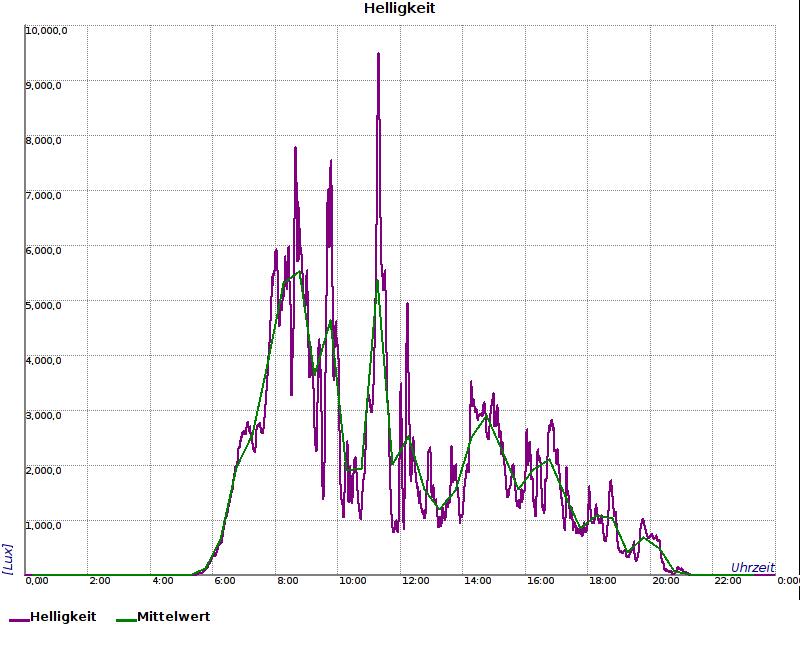The image size is (800, 650).
Task: Click the 10:00 time tick label
Action: 353,581
